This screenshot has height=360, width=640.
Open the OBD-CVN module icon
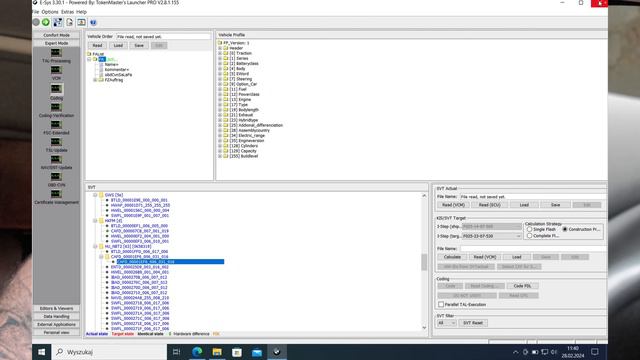pos(56,177)
